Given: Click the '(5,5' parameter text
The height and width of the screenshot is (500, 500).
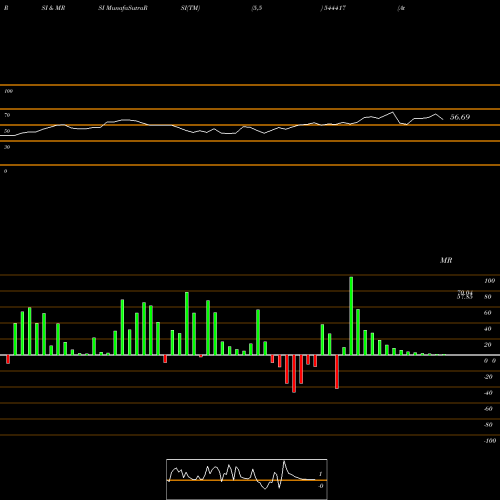Looking at the screenshot, I should (x=257, y=8).
